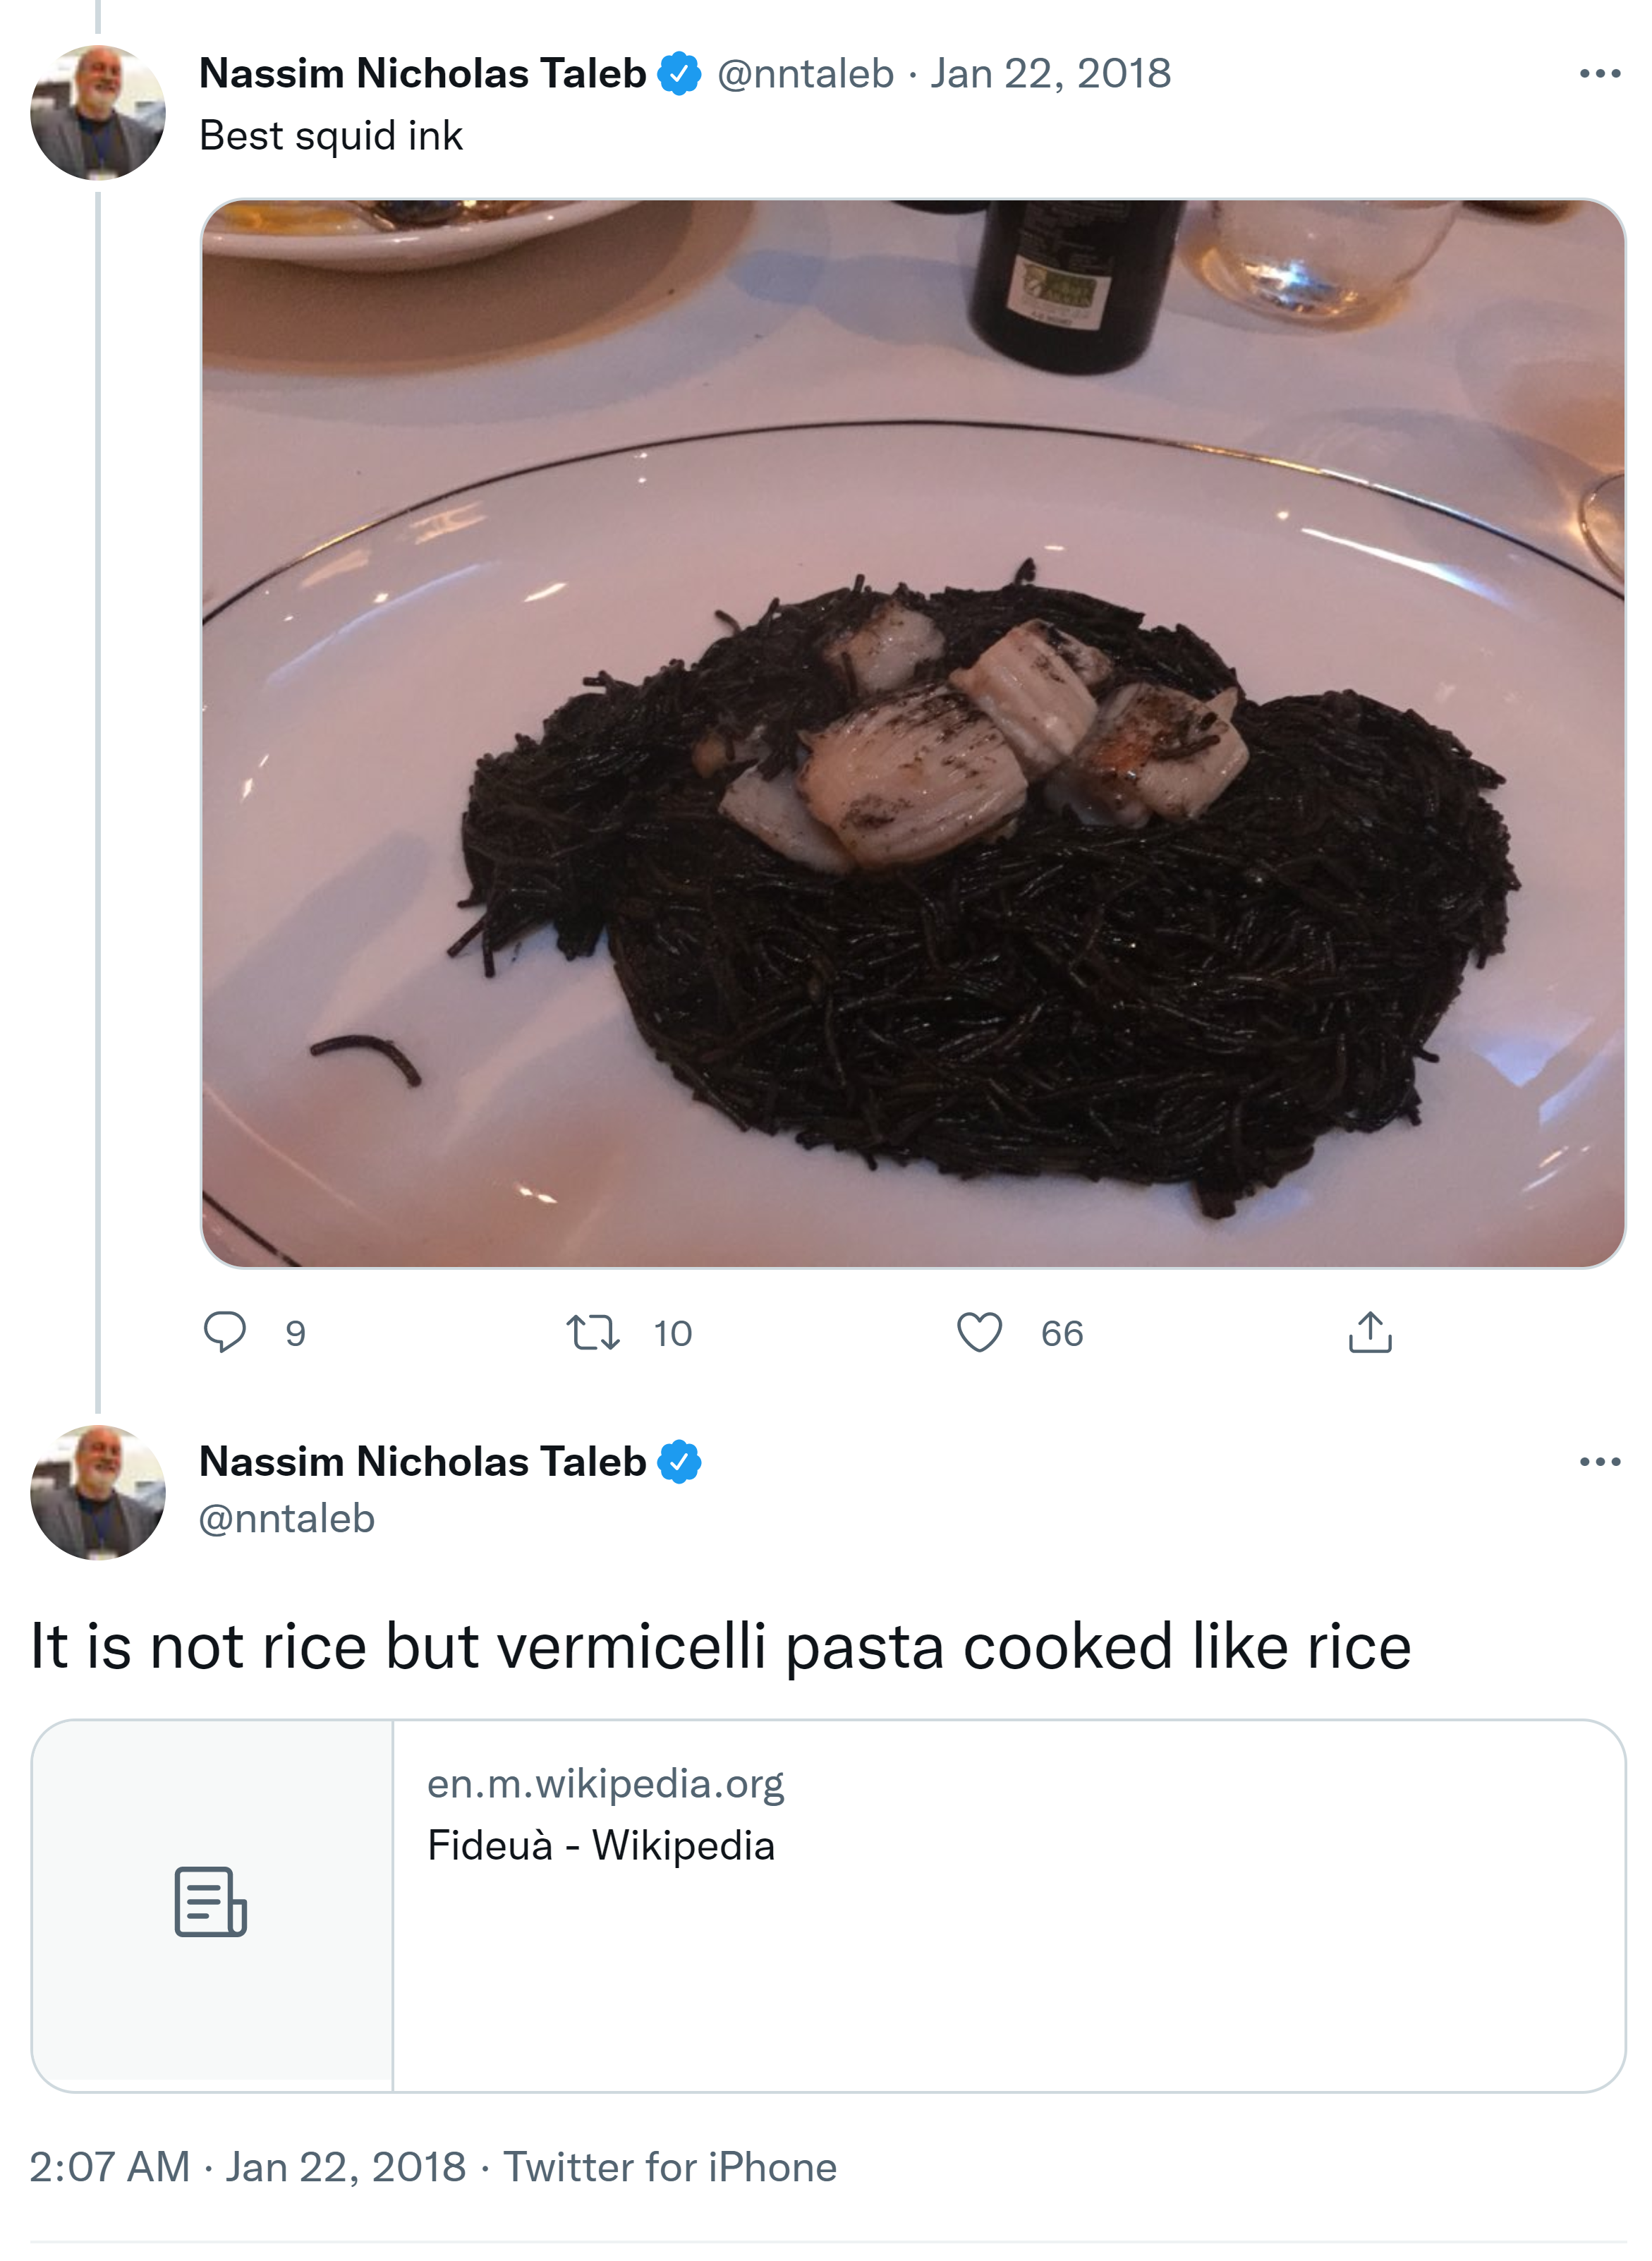The height and width of the screenshot is (2261, 1652).
Task: Click the article icon in the link card
Action: click(211, 1901)
